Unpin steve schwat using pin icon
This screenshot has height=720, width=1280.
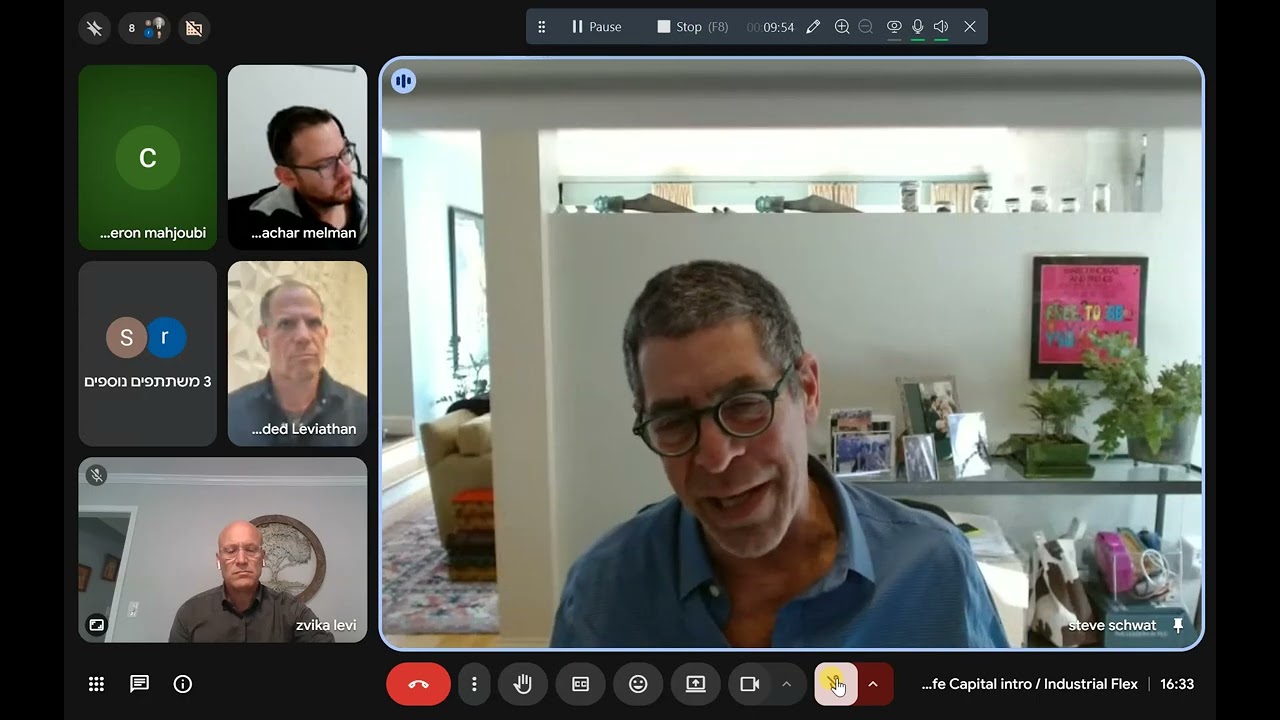[x=1177, y=625]
